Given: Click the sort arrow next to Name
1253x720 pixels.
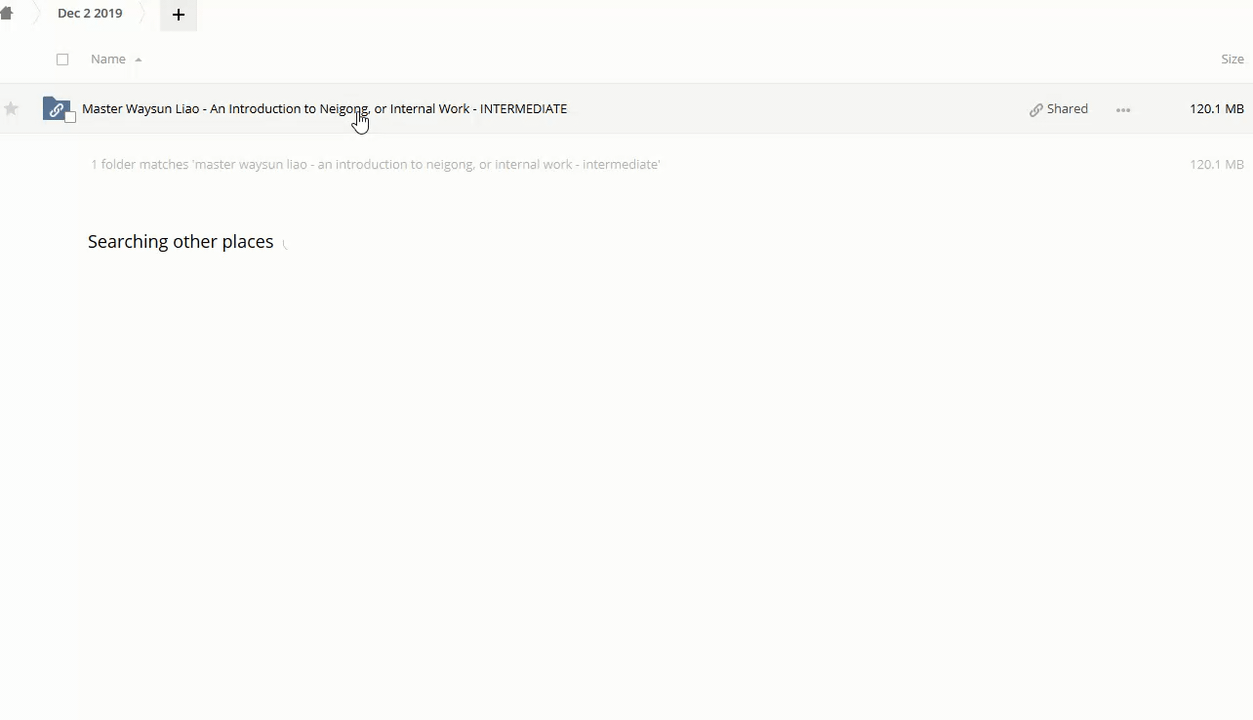Looking at the screenshot, I should coord(138,60).
